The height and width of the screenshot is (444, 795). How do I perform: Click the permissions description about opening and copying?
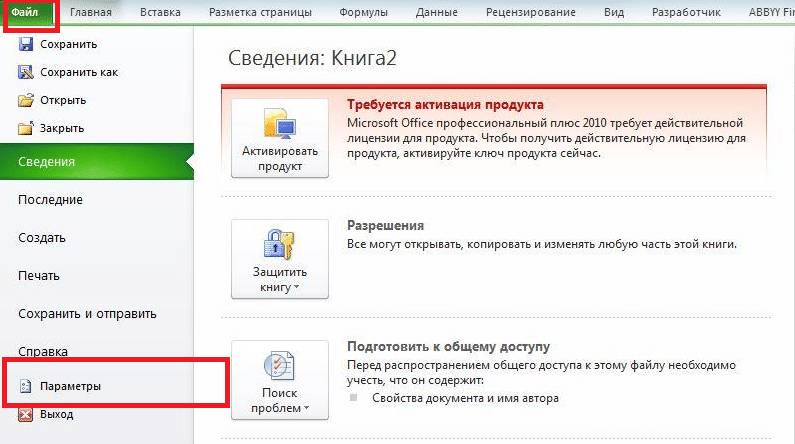click(541, 244)
